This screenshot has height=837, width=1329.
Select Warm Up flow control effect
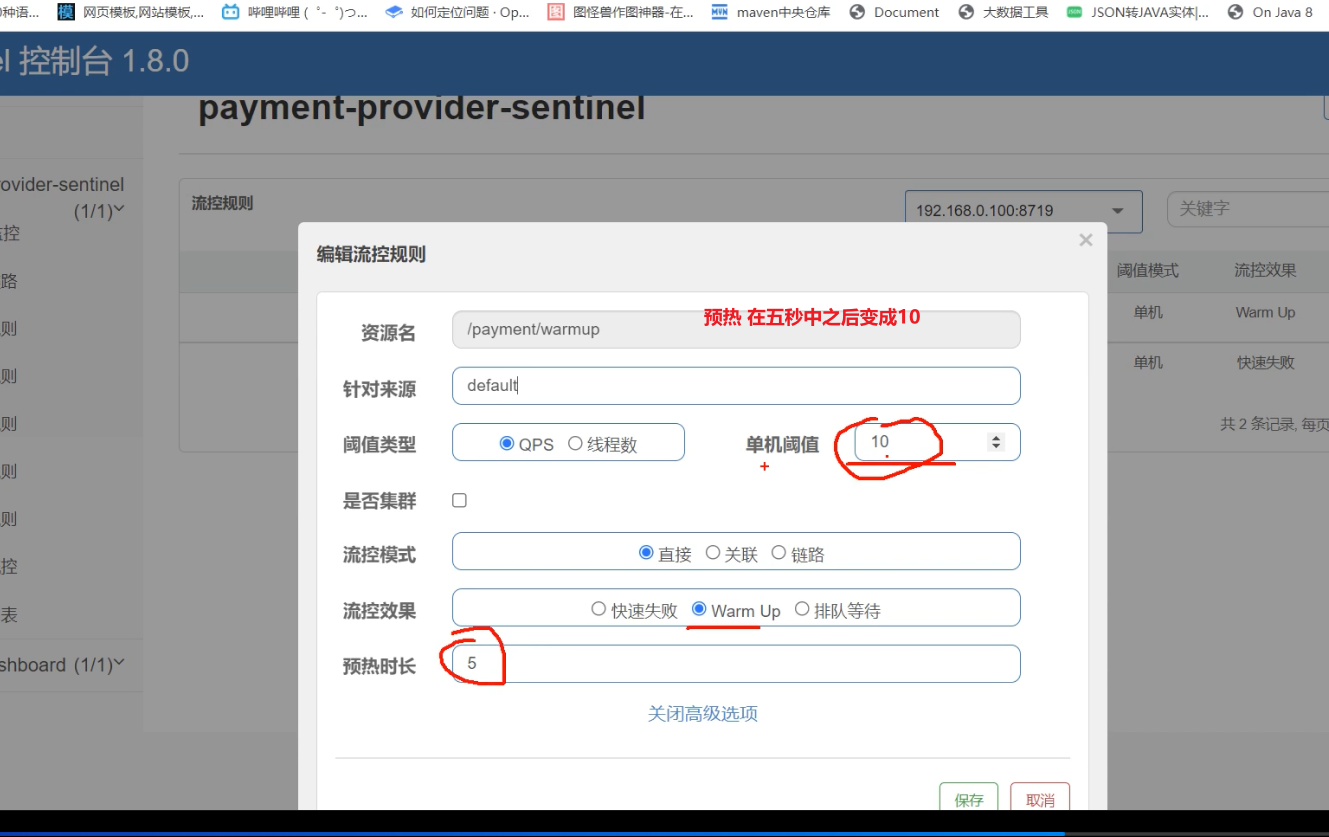[699, 608]
